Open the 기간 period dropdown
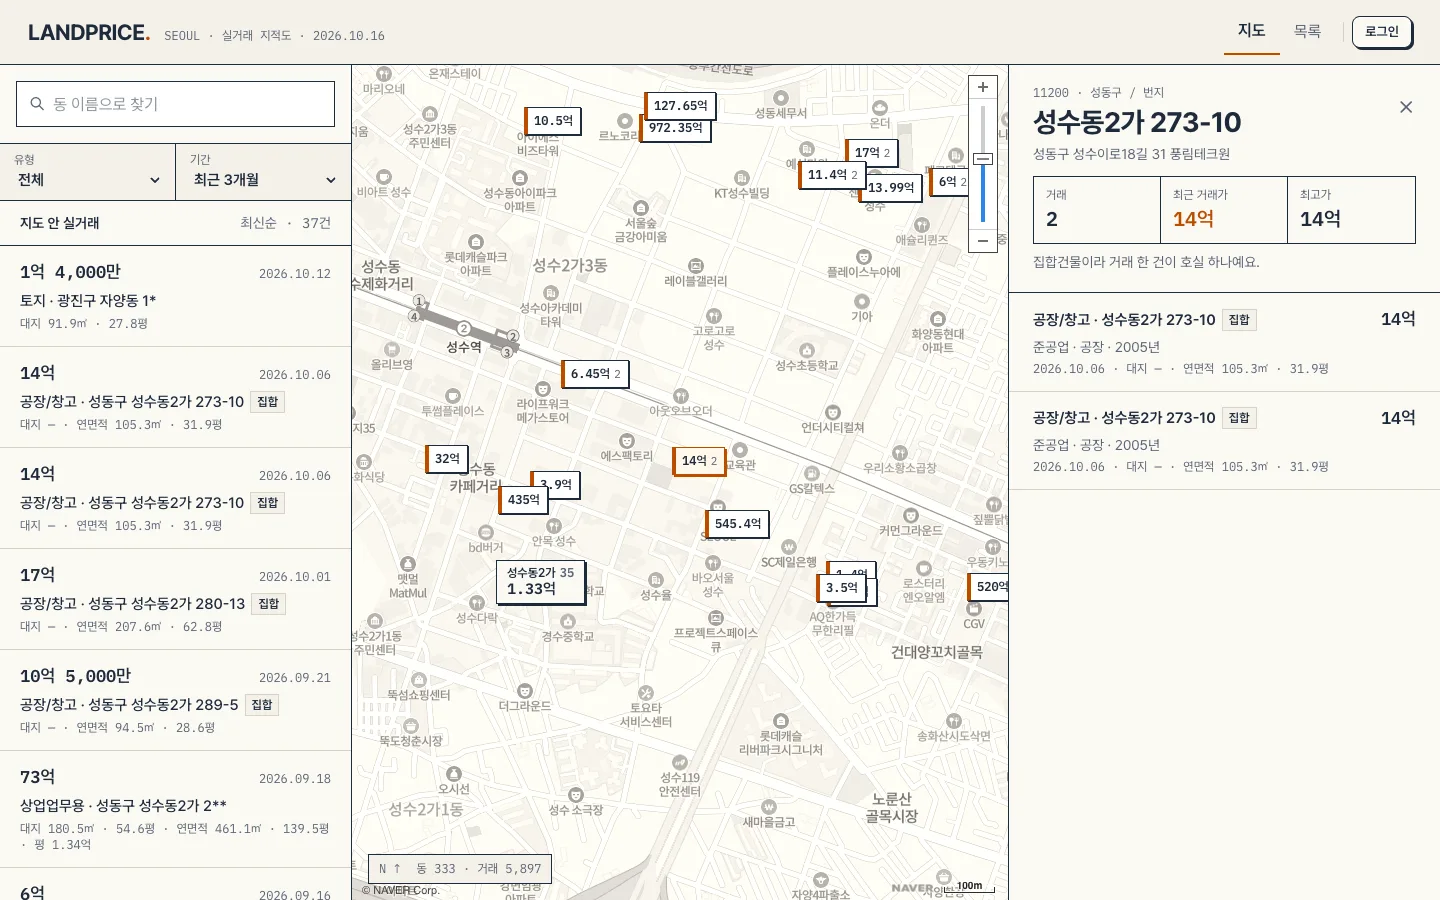The width and height of the screenshot is (1440, 900). coord(264,172)
